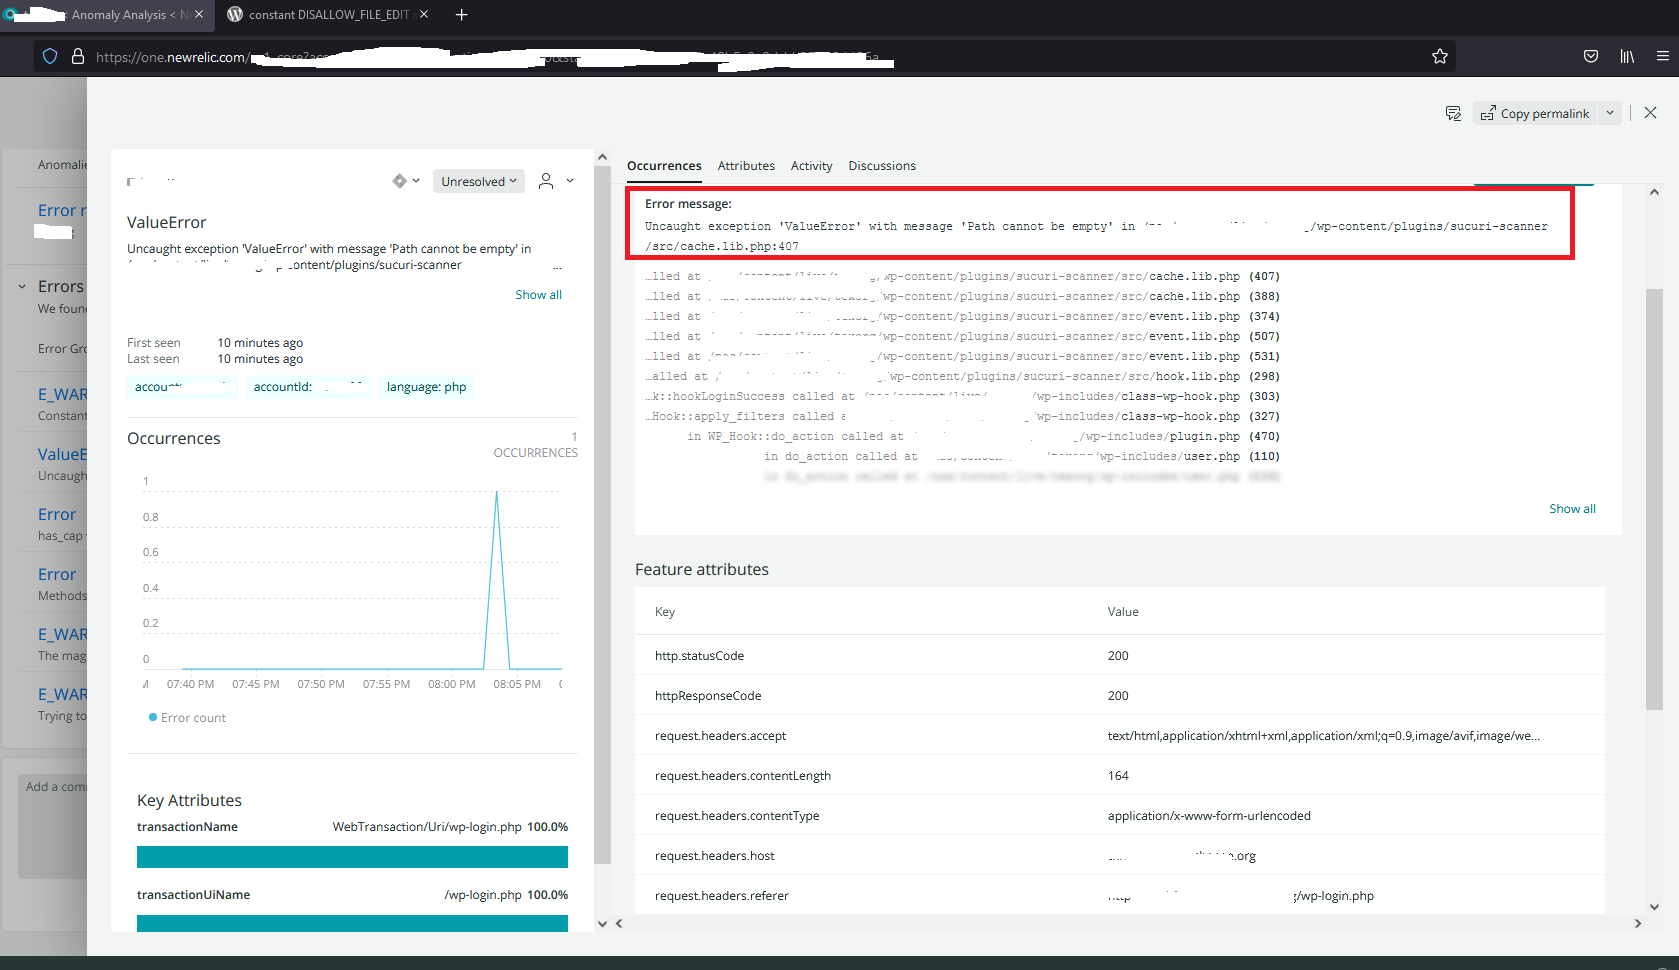This screenshot has width=1679, height=970.
Task: Open Error Methods link in sidebar
Action: 57,574
